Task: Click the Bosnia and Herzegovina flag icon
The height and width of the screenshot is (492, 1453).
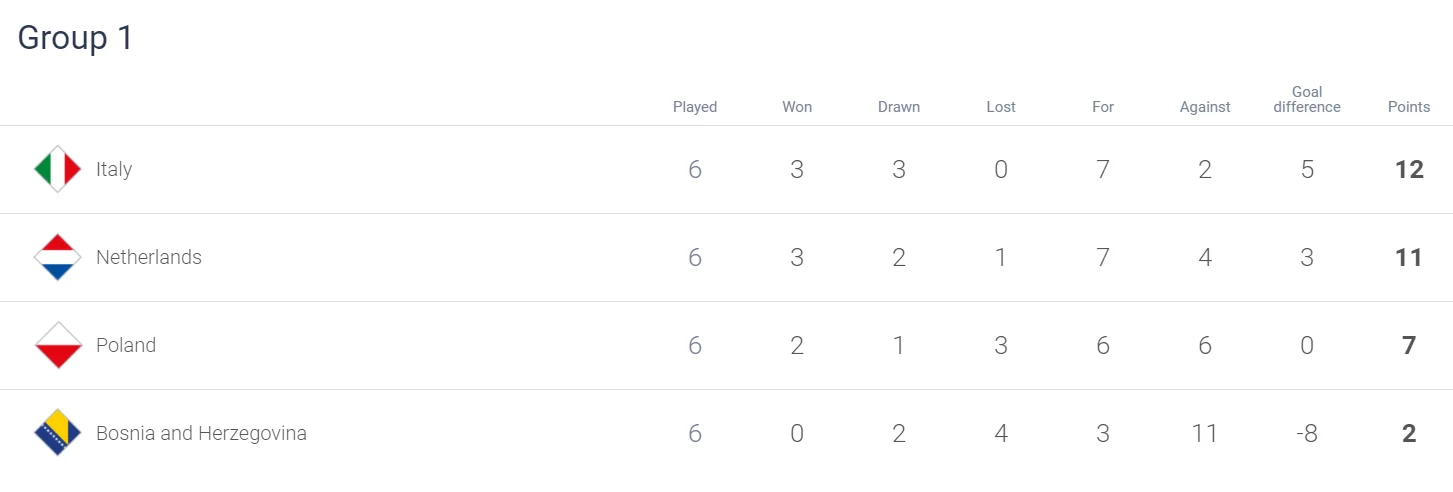Action: pos(57,433)
